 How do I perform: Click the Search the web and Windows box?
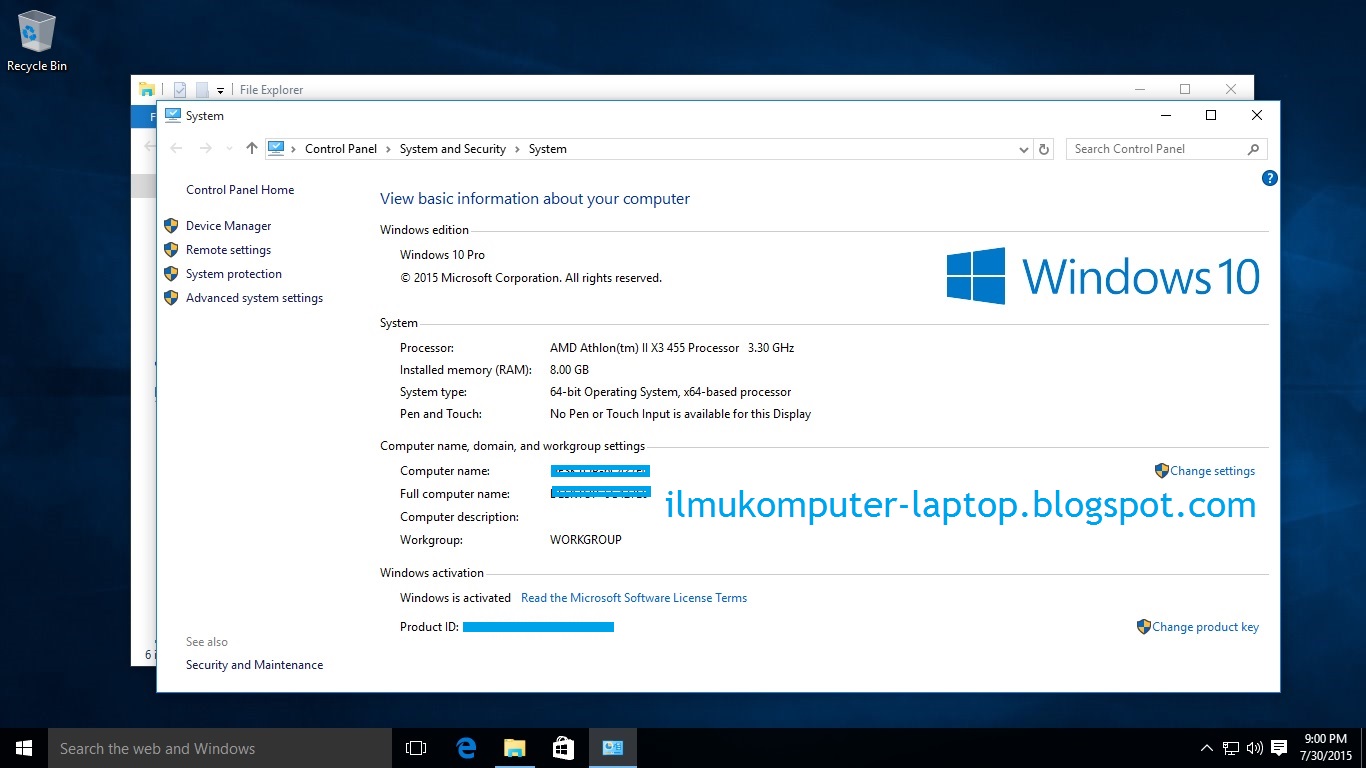pos(220,748)
